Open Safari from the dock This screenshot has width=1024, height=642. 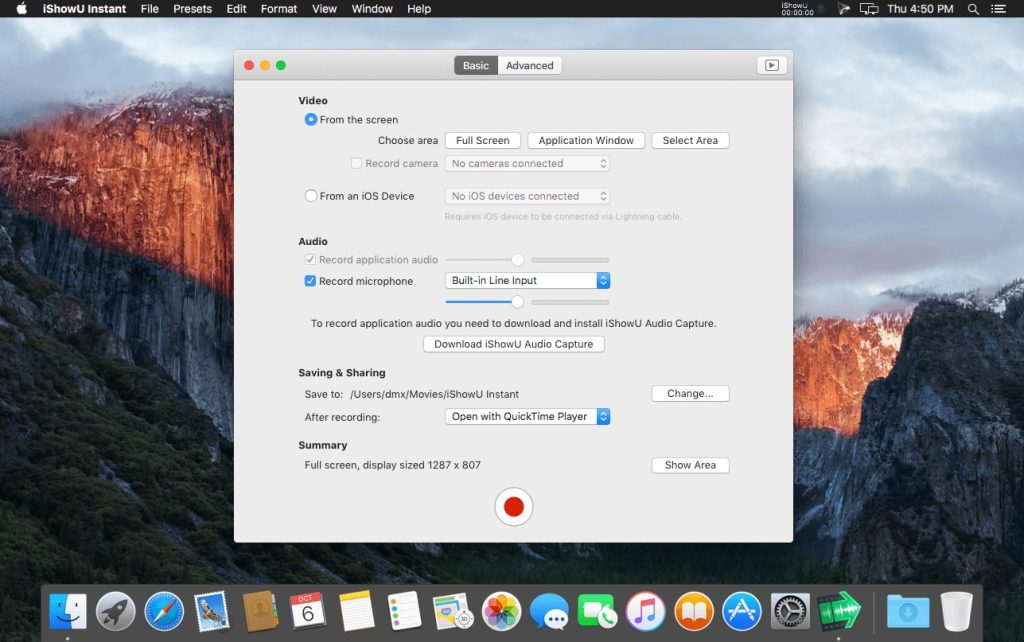(x=164, y=610)
